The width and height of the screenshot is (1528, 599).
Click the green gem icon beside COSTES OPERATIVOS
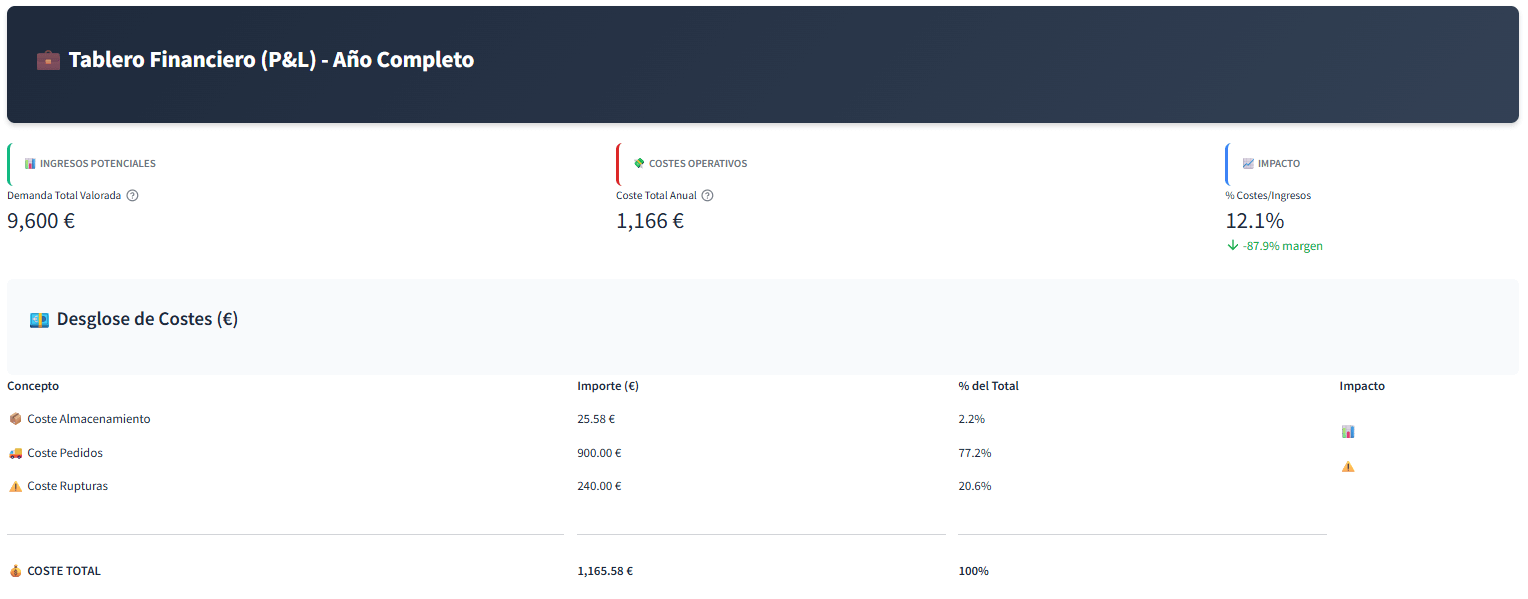coord(638,163)
